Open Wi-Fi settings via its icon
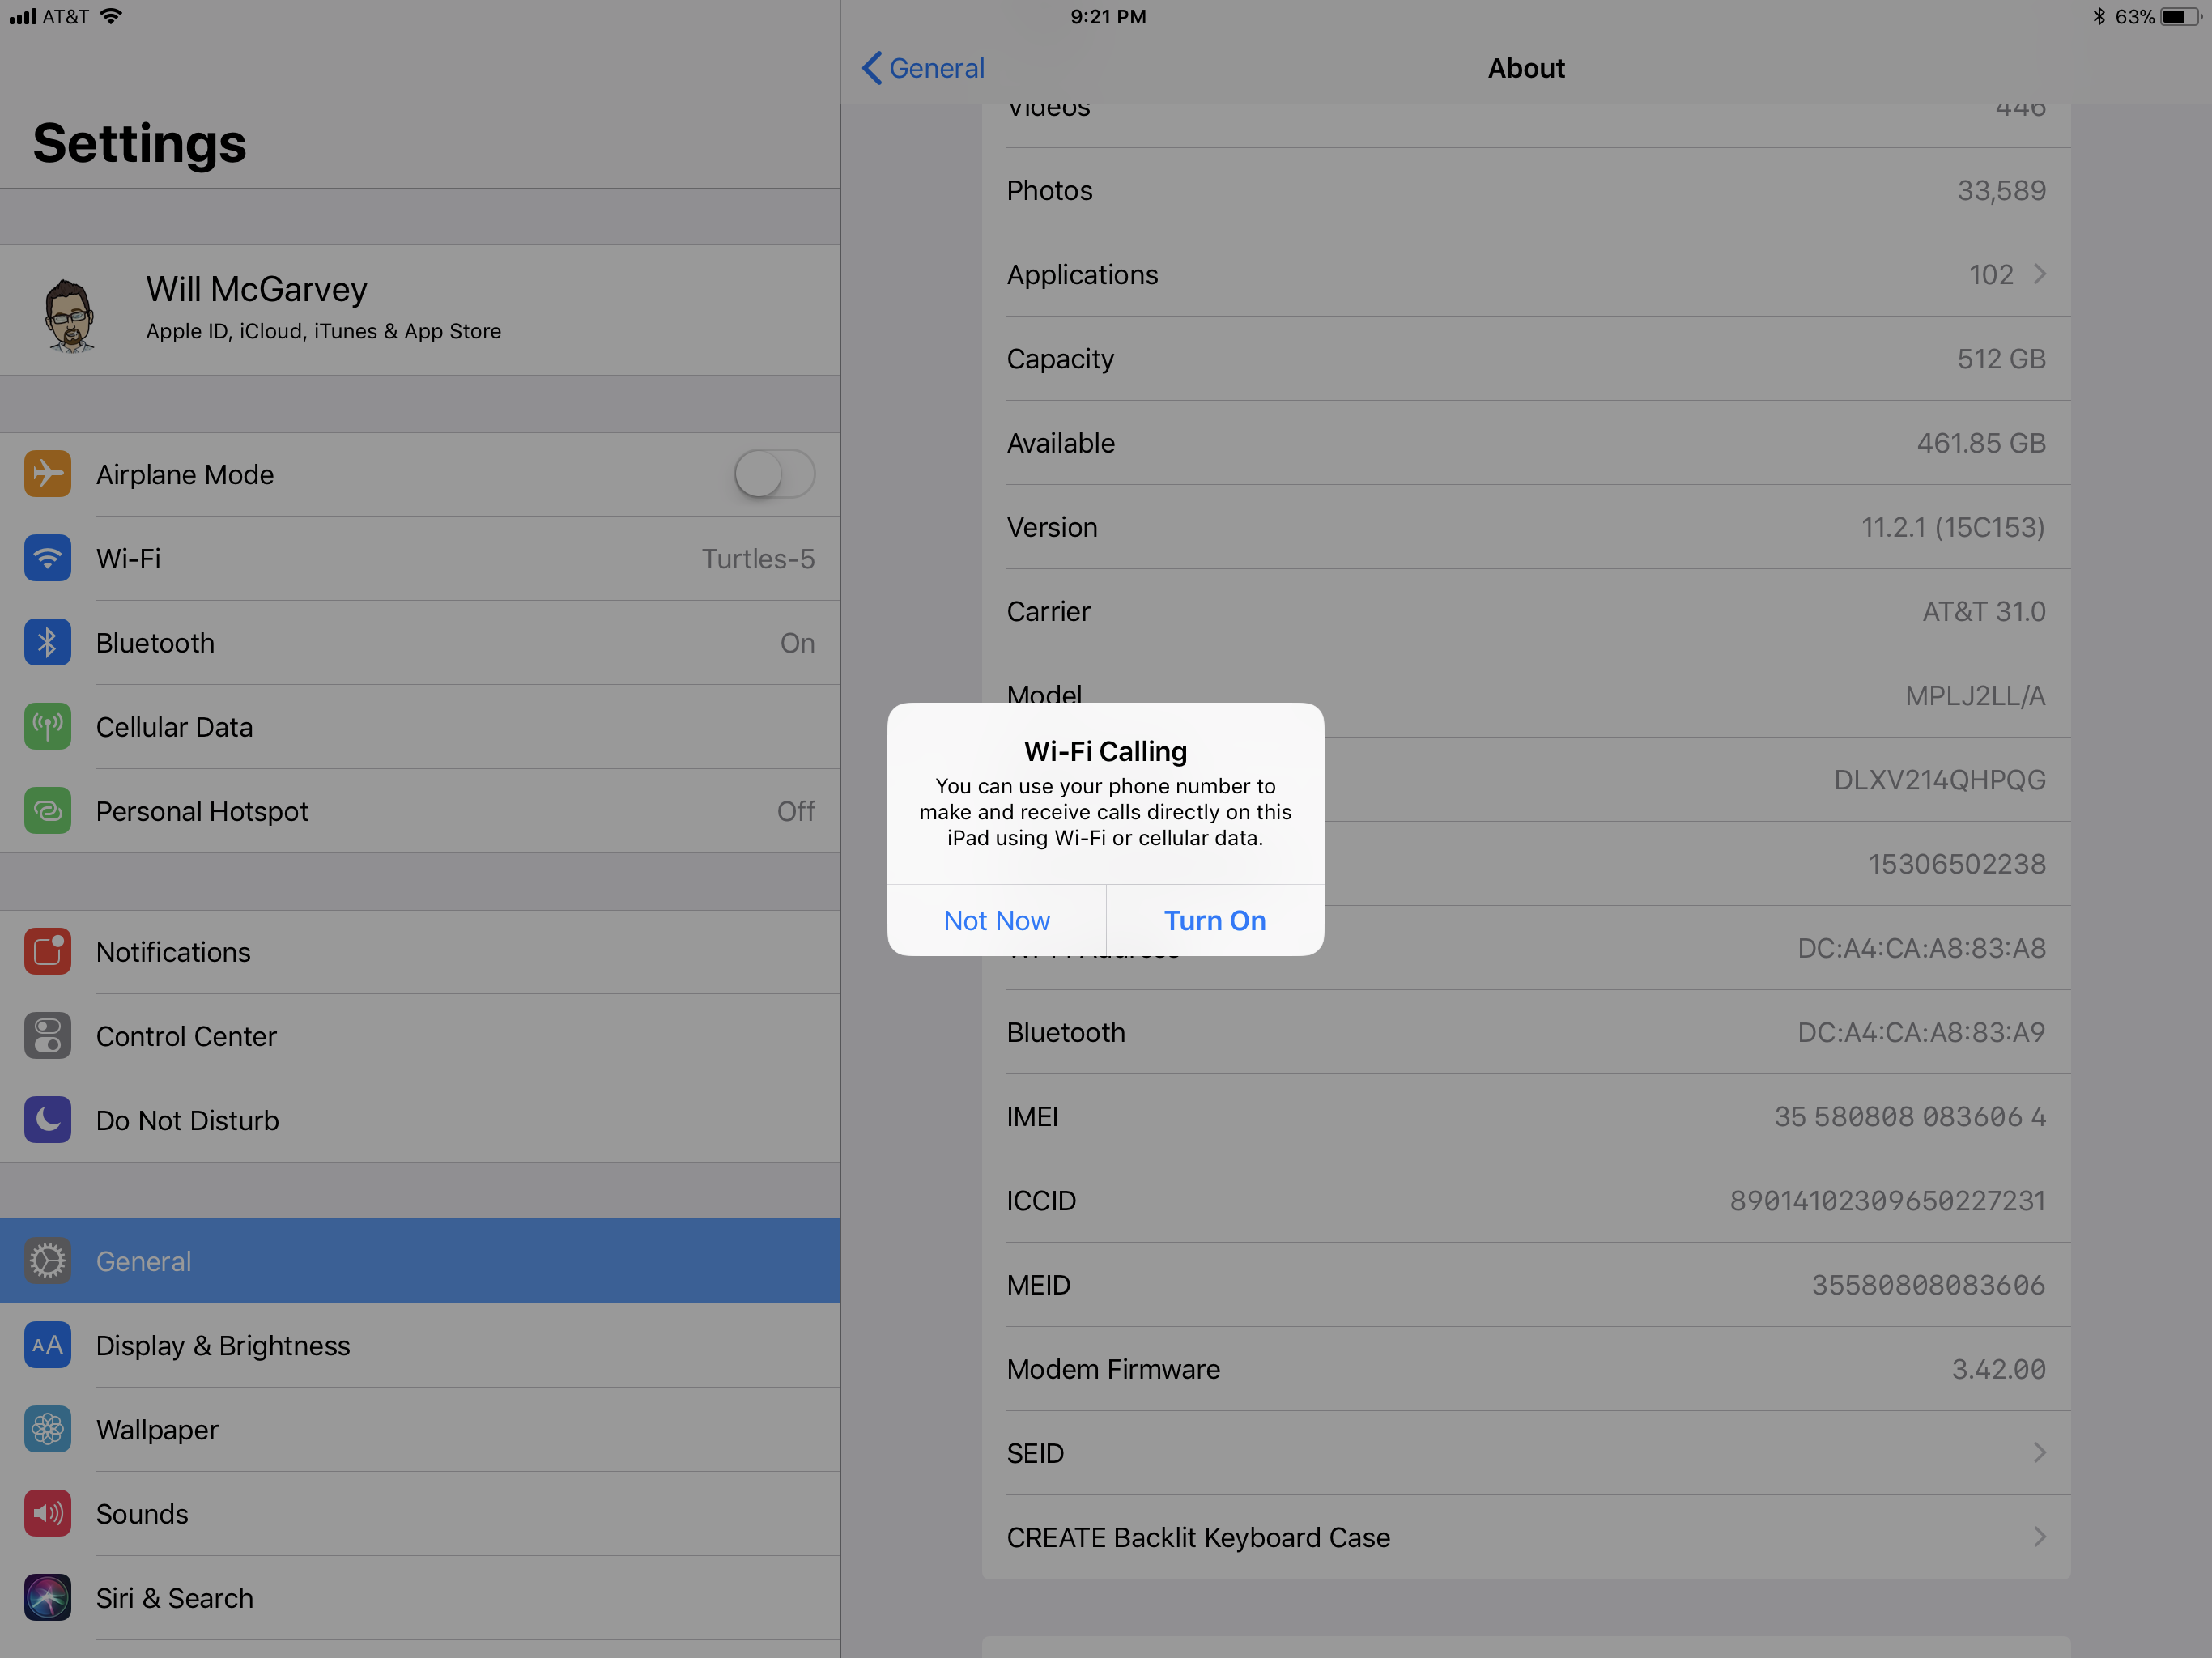Viewport: 2212px width, 1658px height. [47, 558]
